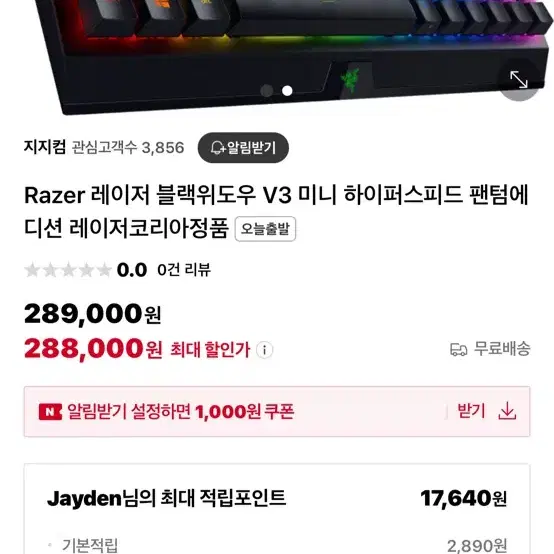Click the 오늘출발 shipping badge
The height and width of the screenshot is (554, 554).
(265, 229)
